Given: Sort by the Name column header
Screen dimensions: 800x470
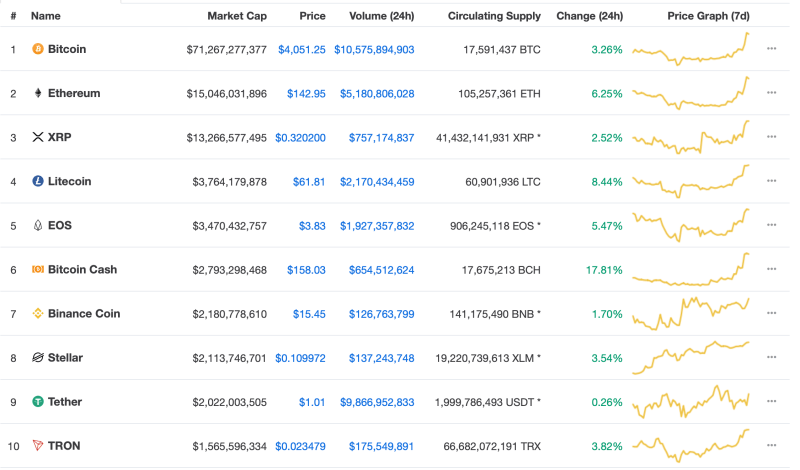Looking at the screenshot, I should coord(46,16).
